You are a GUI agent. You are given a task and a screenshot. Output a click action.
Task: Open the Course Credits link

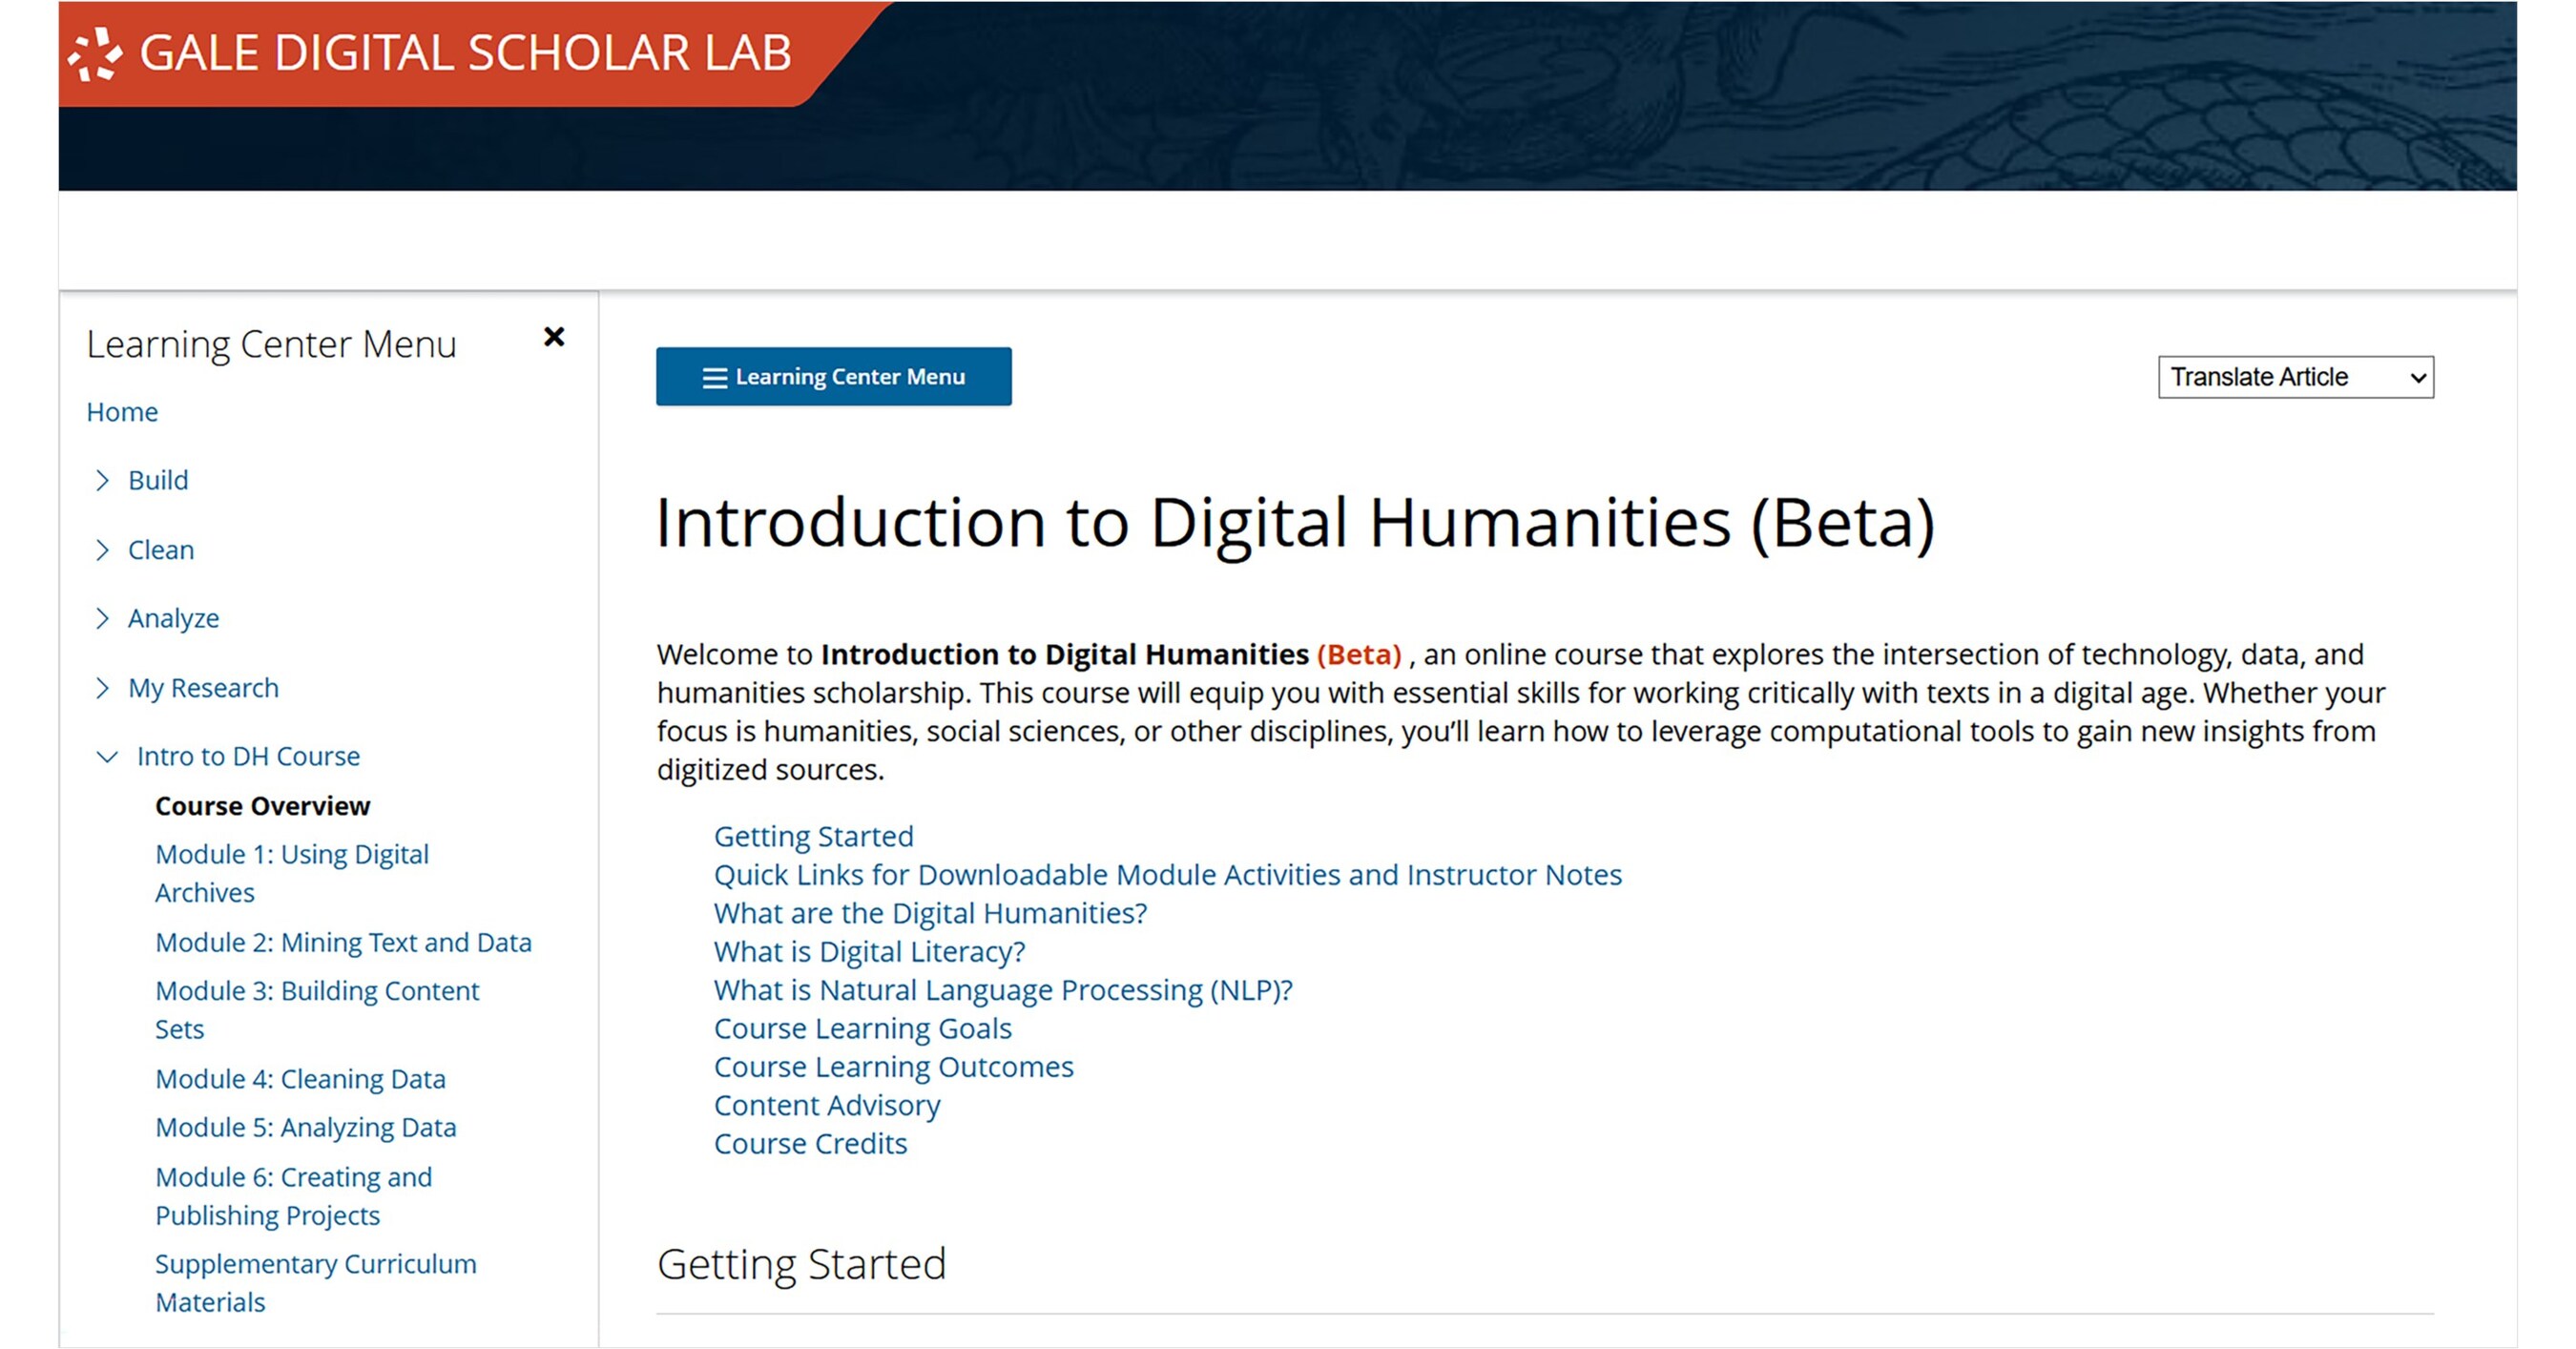[810, 1143]
